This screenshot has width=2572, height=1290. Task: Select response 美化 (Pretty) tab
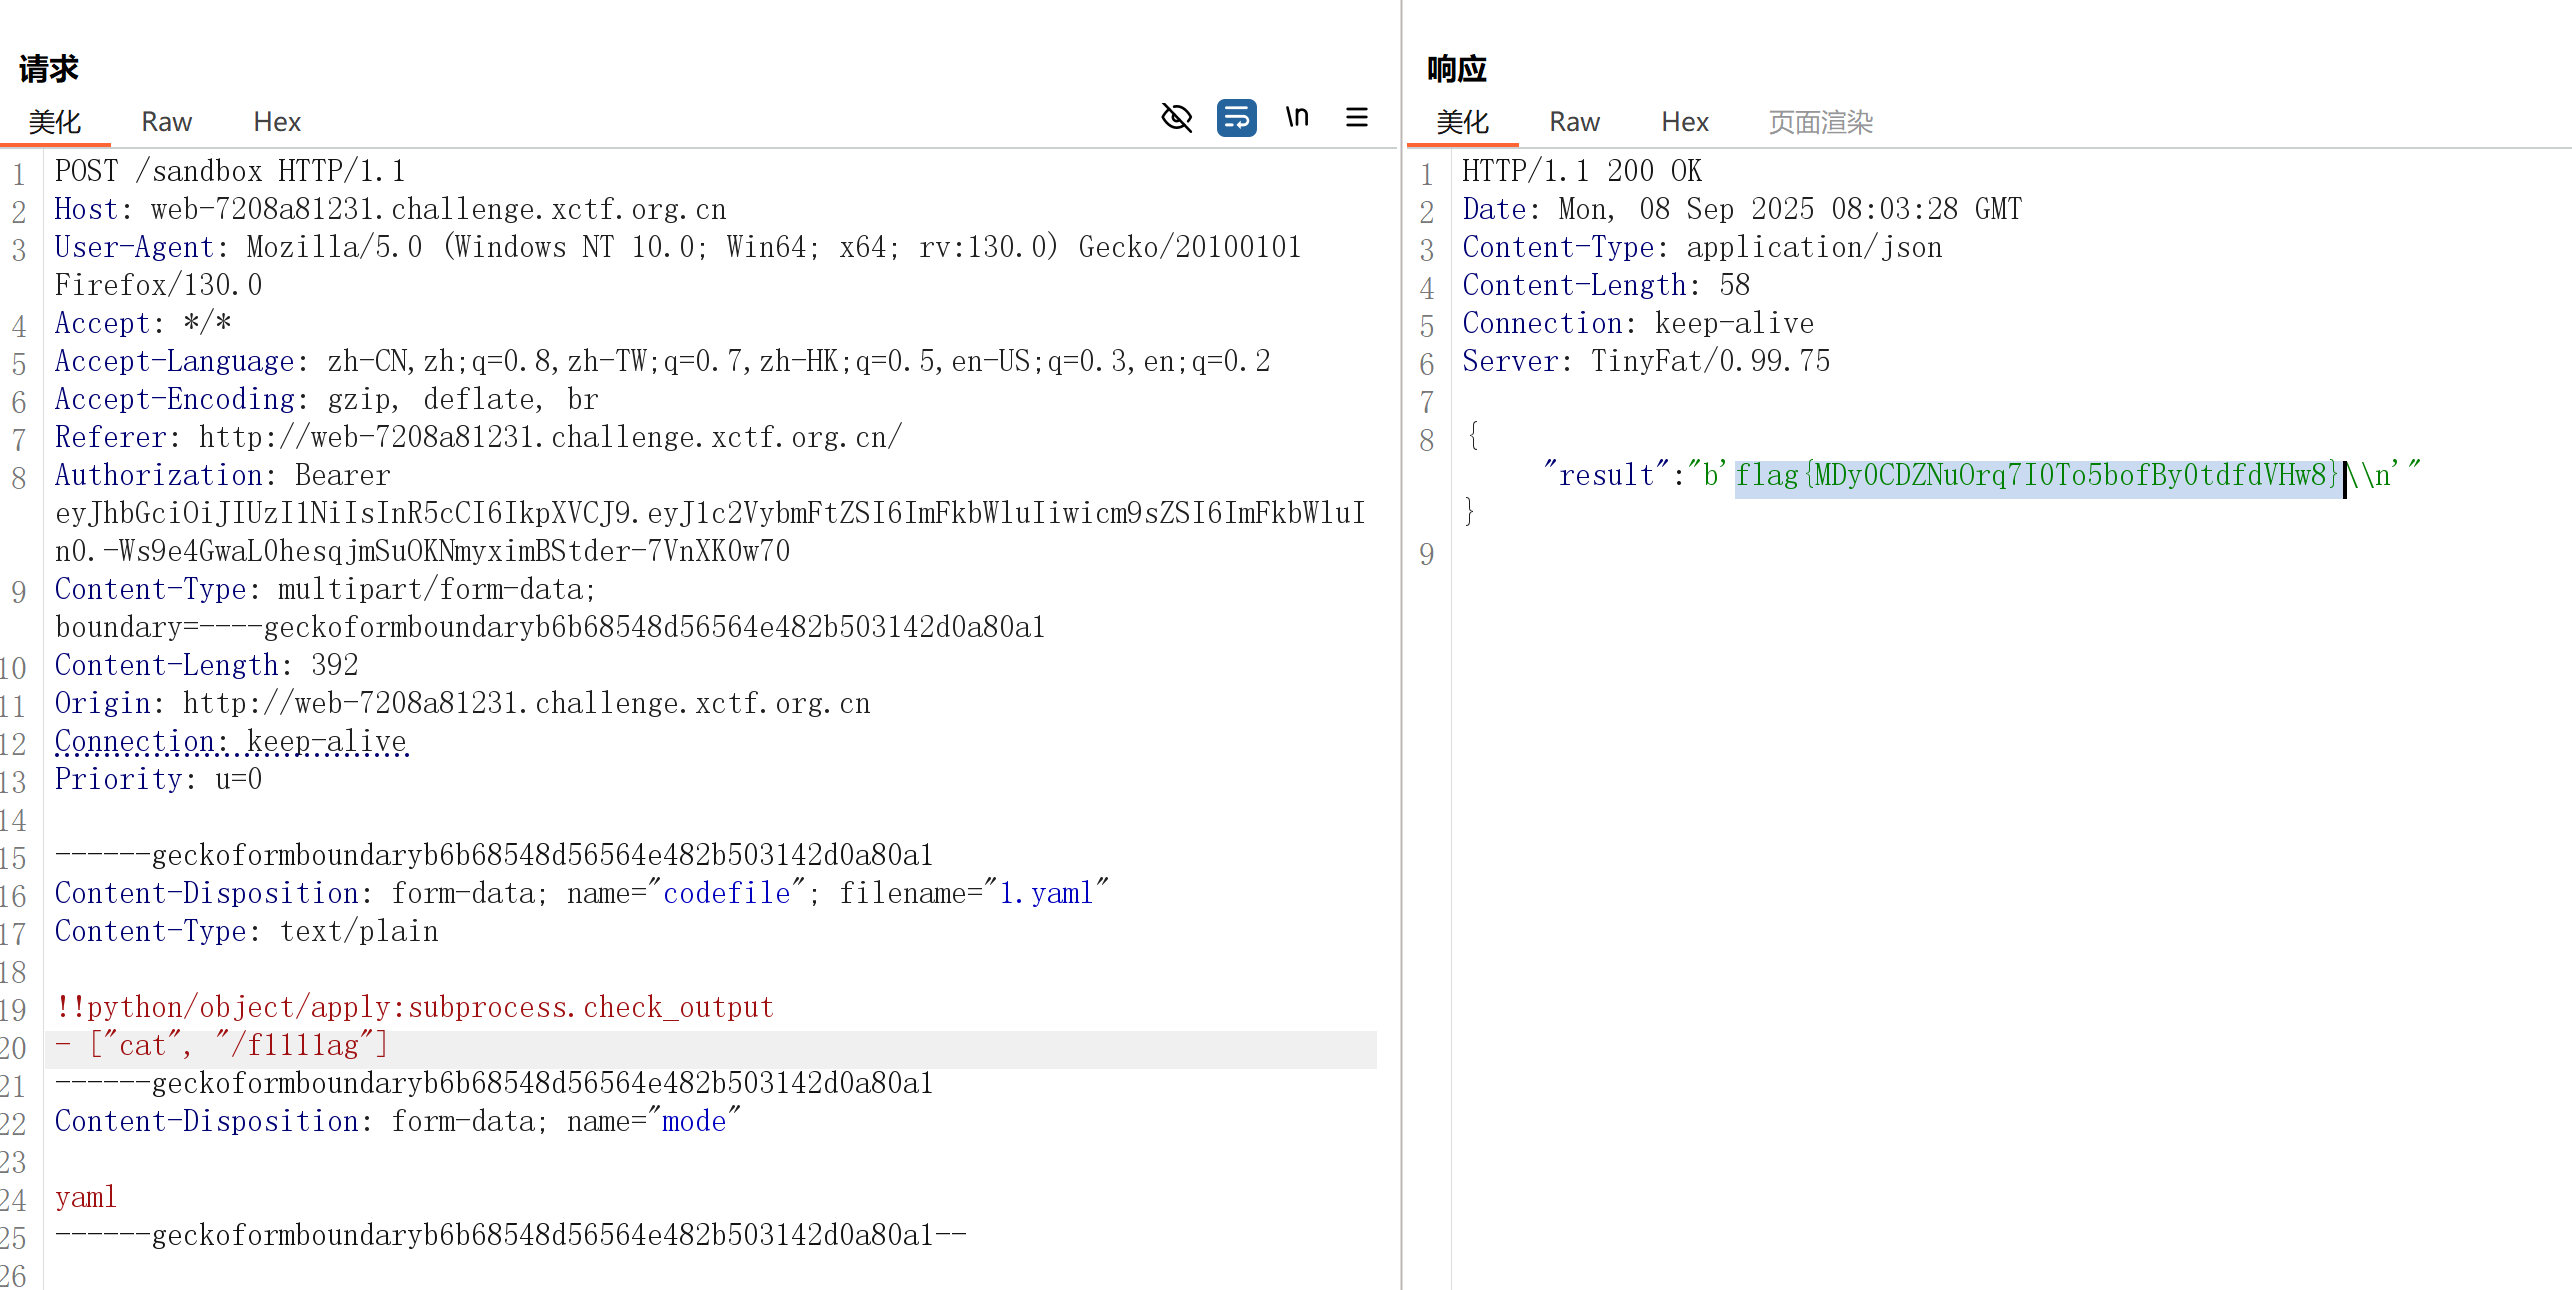tap(1462, 122)
